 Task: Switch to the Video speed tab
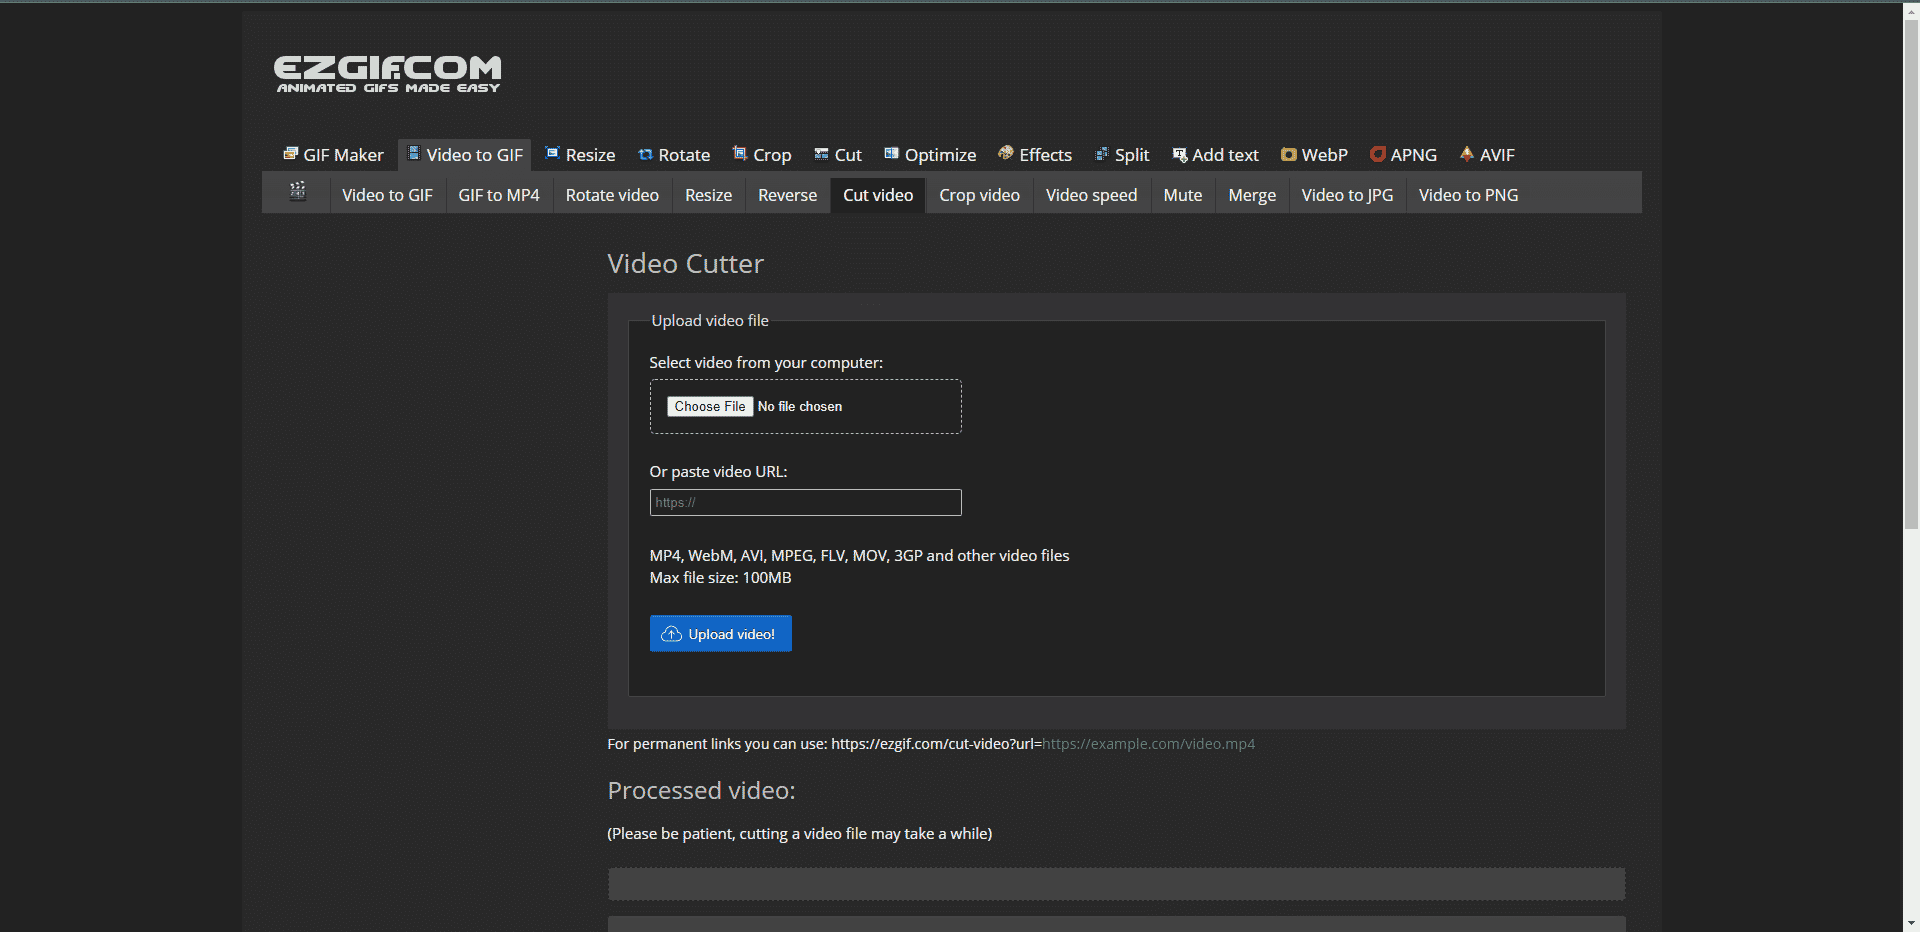point(1091,195)
